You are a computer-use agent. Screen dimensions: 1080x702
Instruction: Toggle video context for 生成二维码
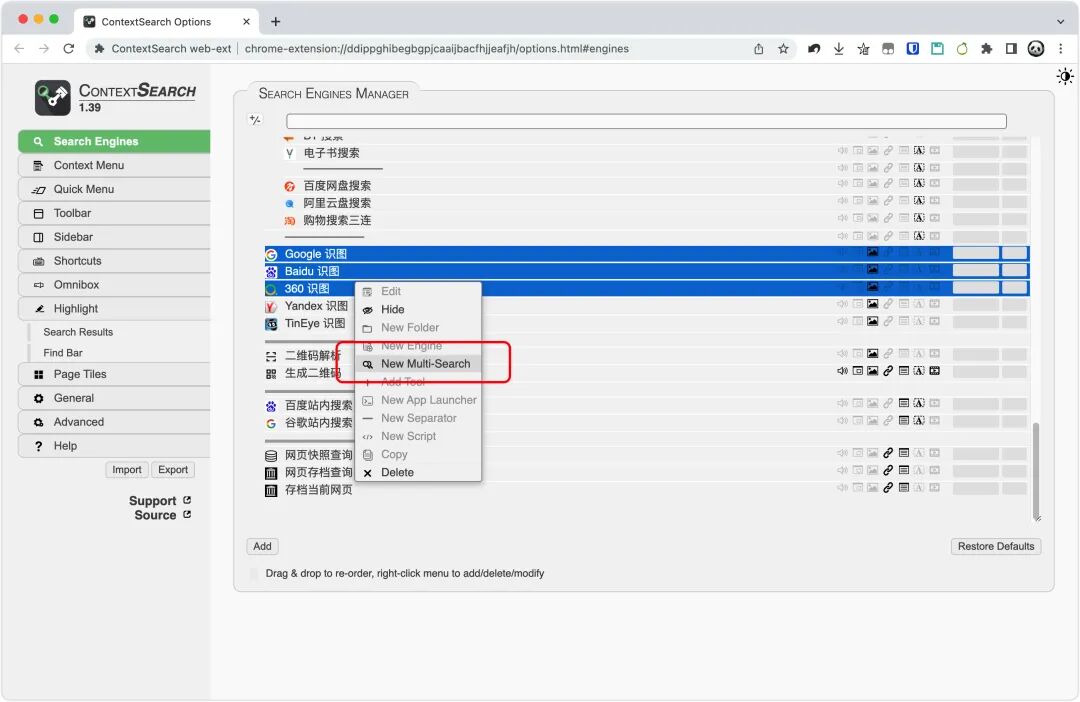tap(935, 371)
